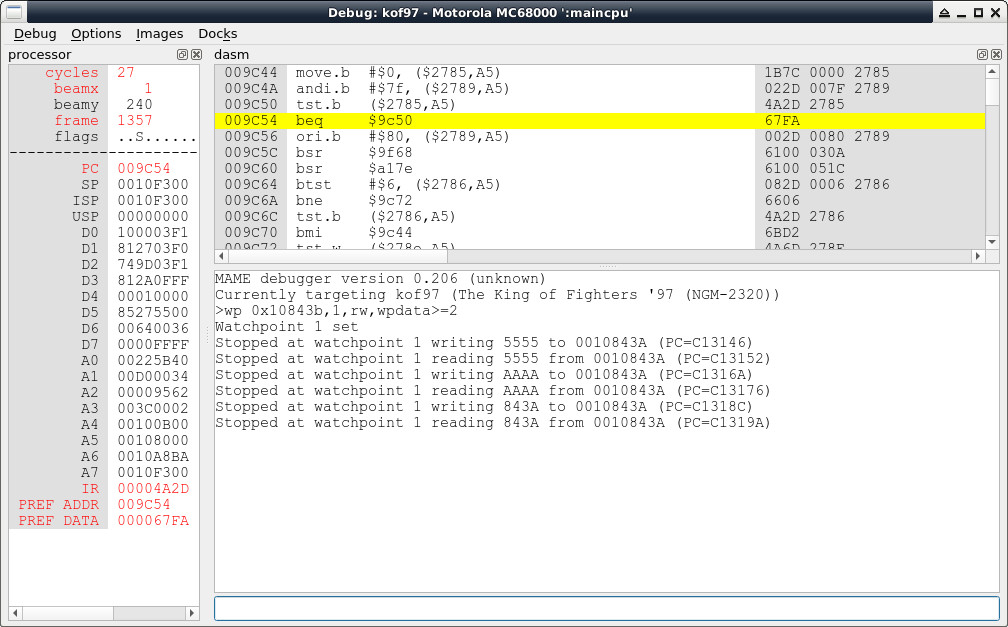Click the console line with PC=C13146
The height and width of the screenshot is (627, 1008).
tap(483, 343)
